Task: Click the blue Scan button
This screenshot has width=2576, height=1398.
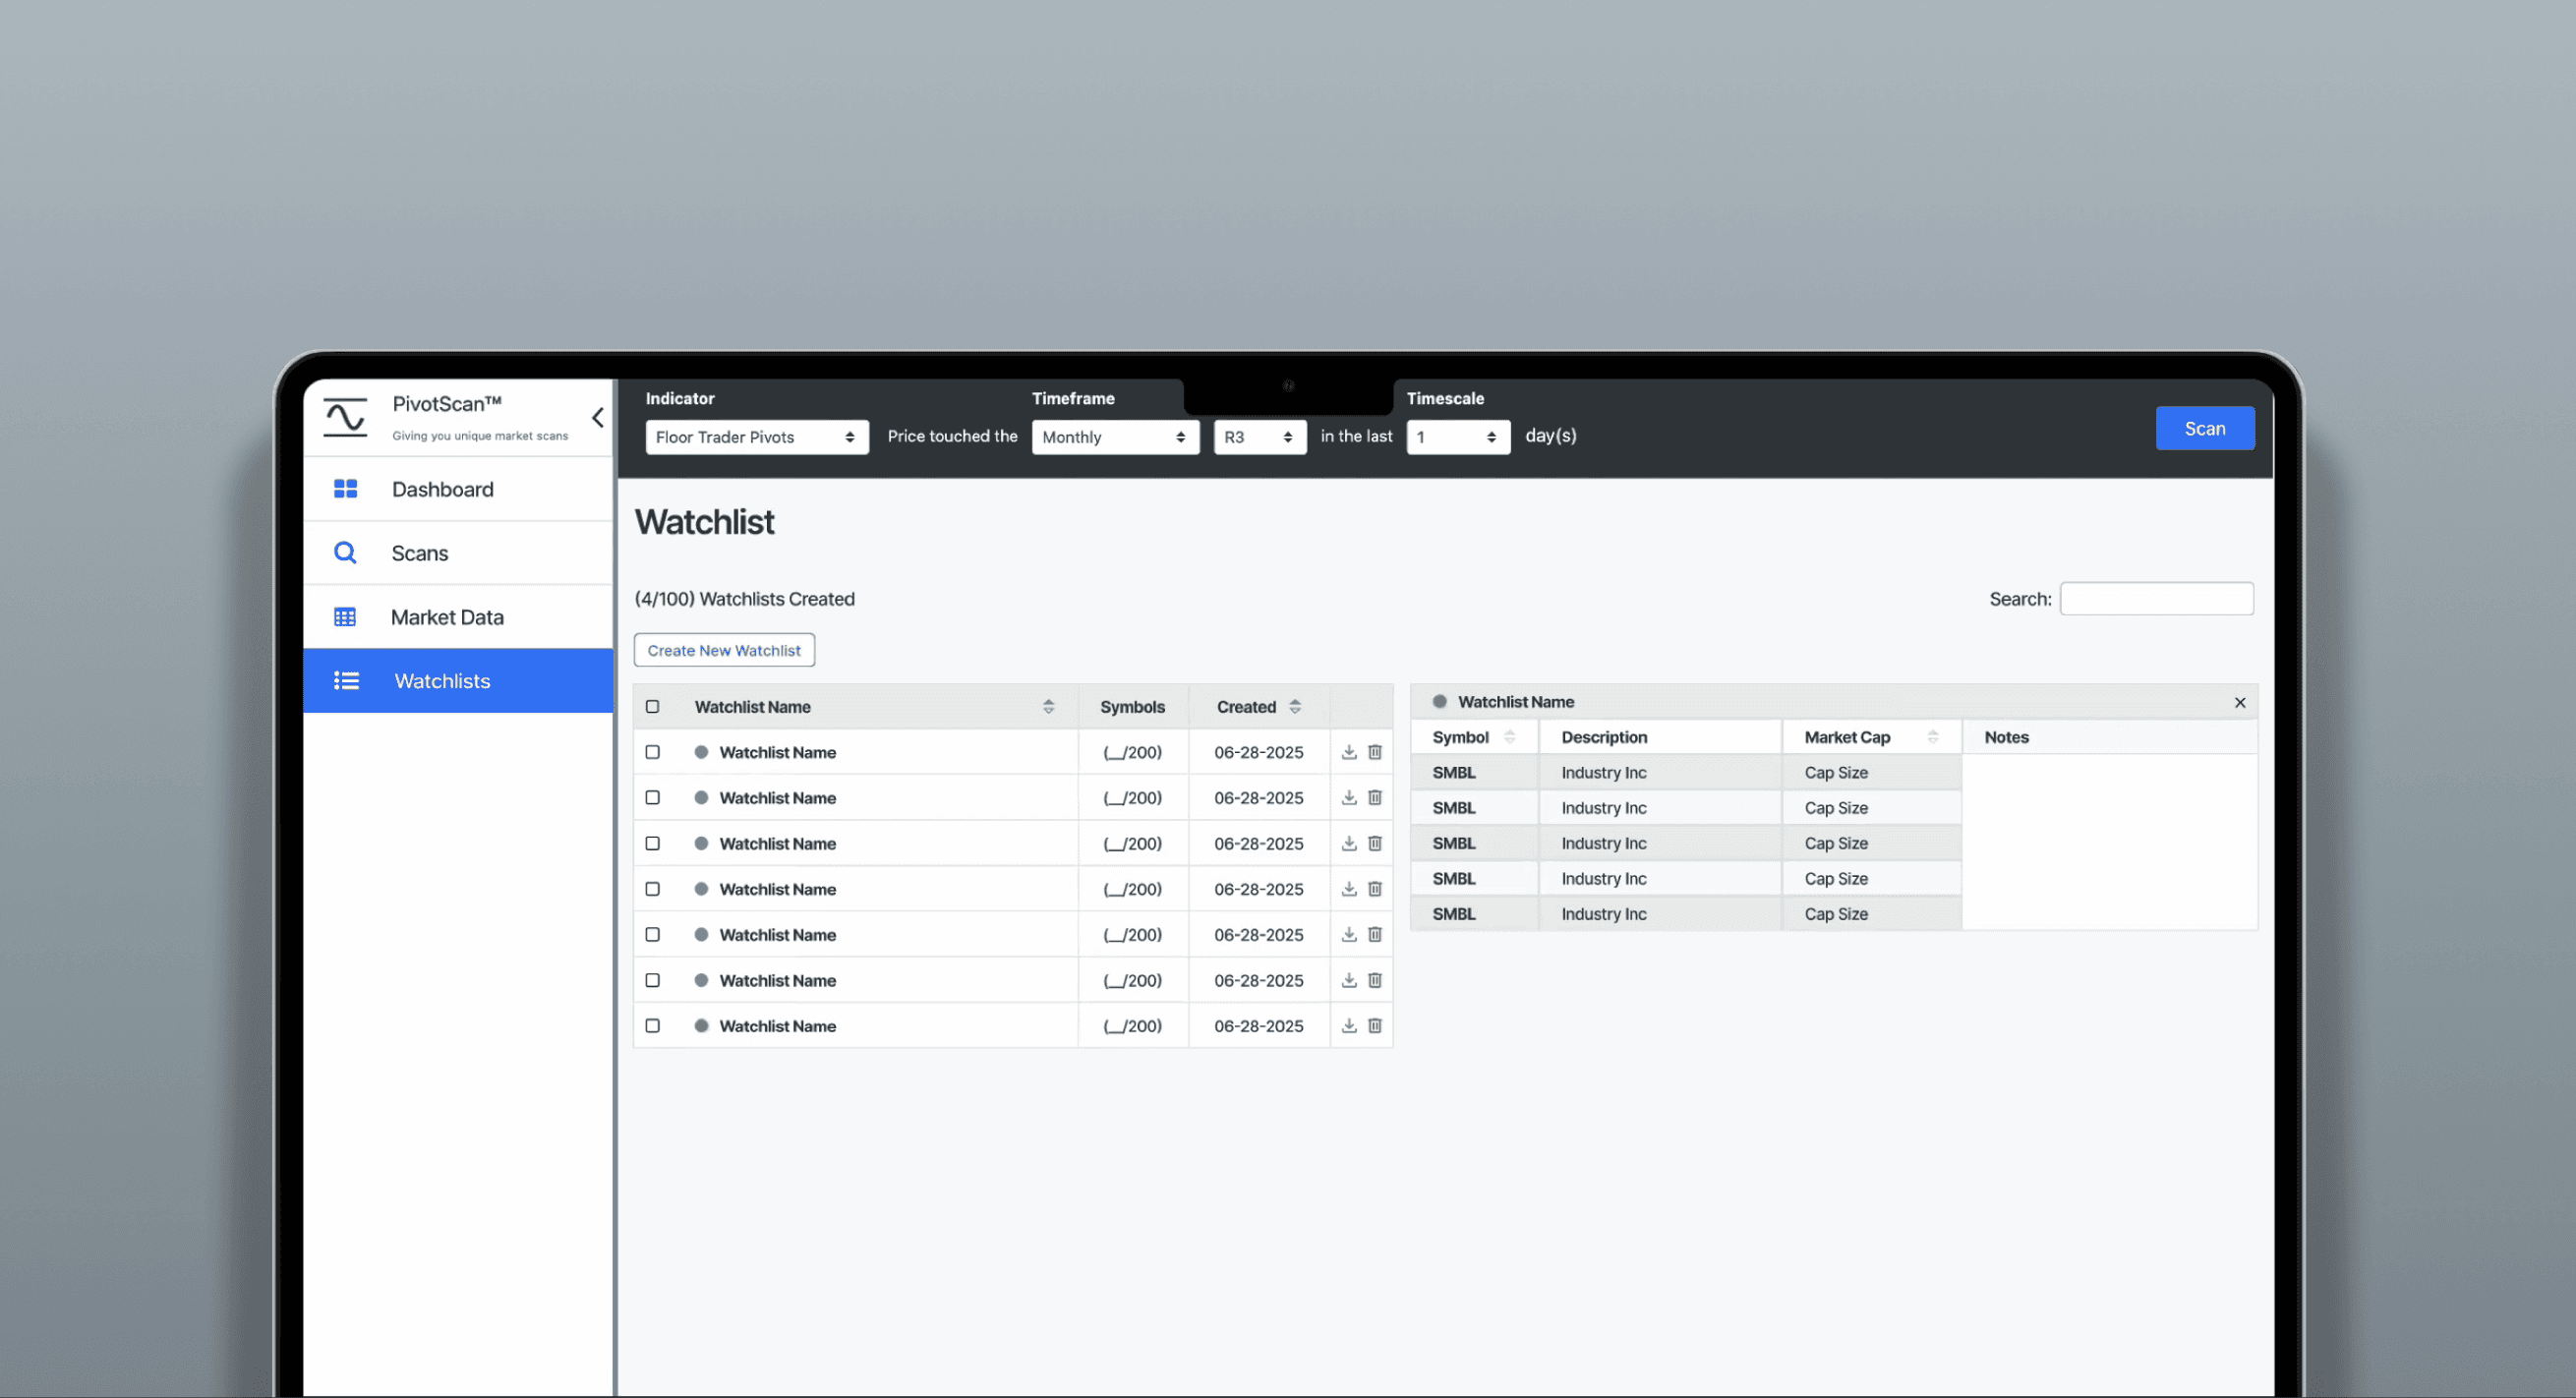Action: (2205, 428)
